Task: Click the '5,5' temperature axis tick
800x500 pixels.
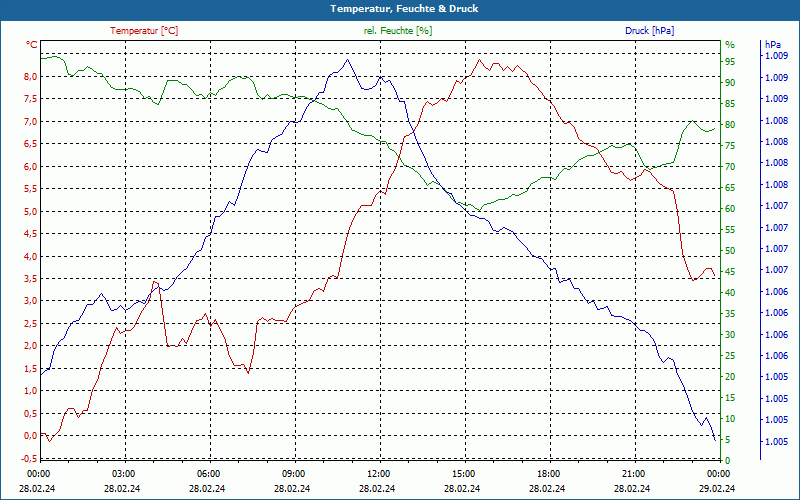Action: 31,189
